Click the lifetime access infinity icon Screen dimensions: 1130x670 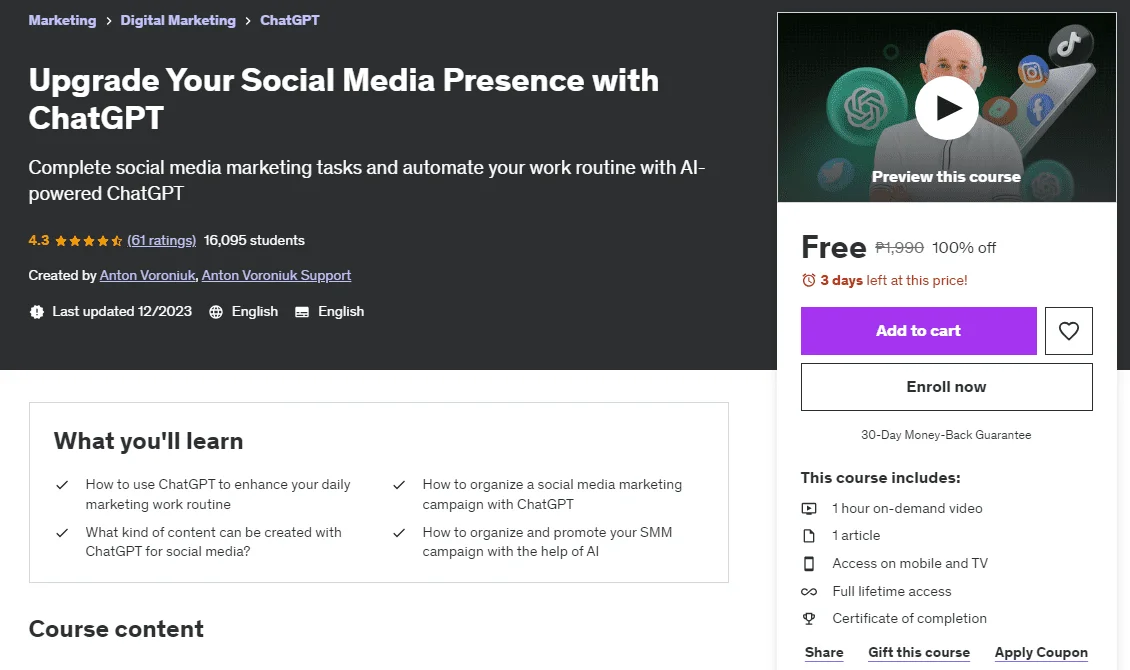[x=809, y=591]
